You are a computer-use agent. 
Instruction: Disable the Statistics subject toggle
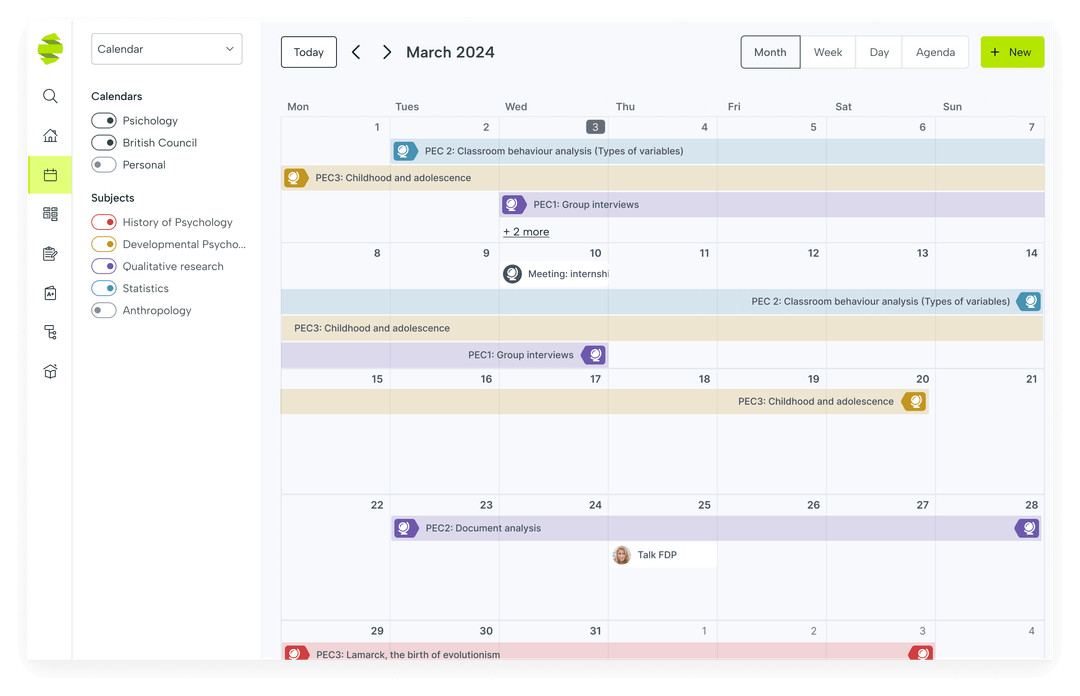pos(103,288)
